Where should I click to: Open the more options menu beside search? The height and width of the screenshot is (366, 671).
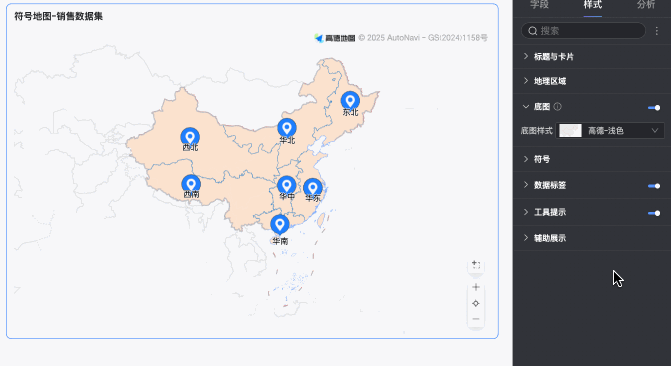tap(656, 31)
